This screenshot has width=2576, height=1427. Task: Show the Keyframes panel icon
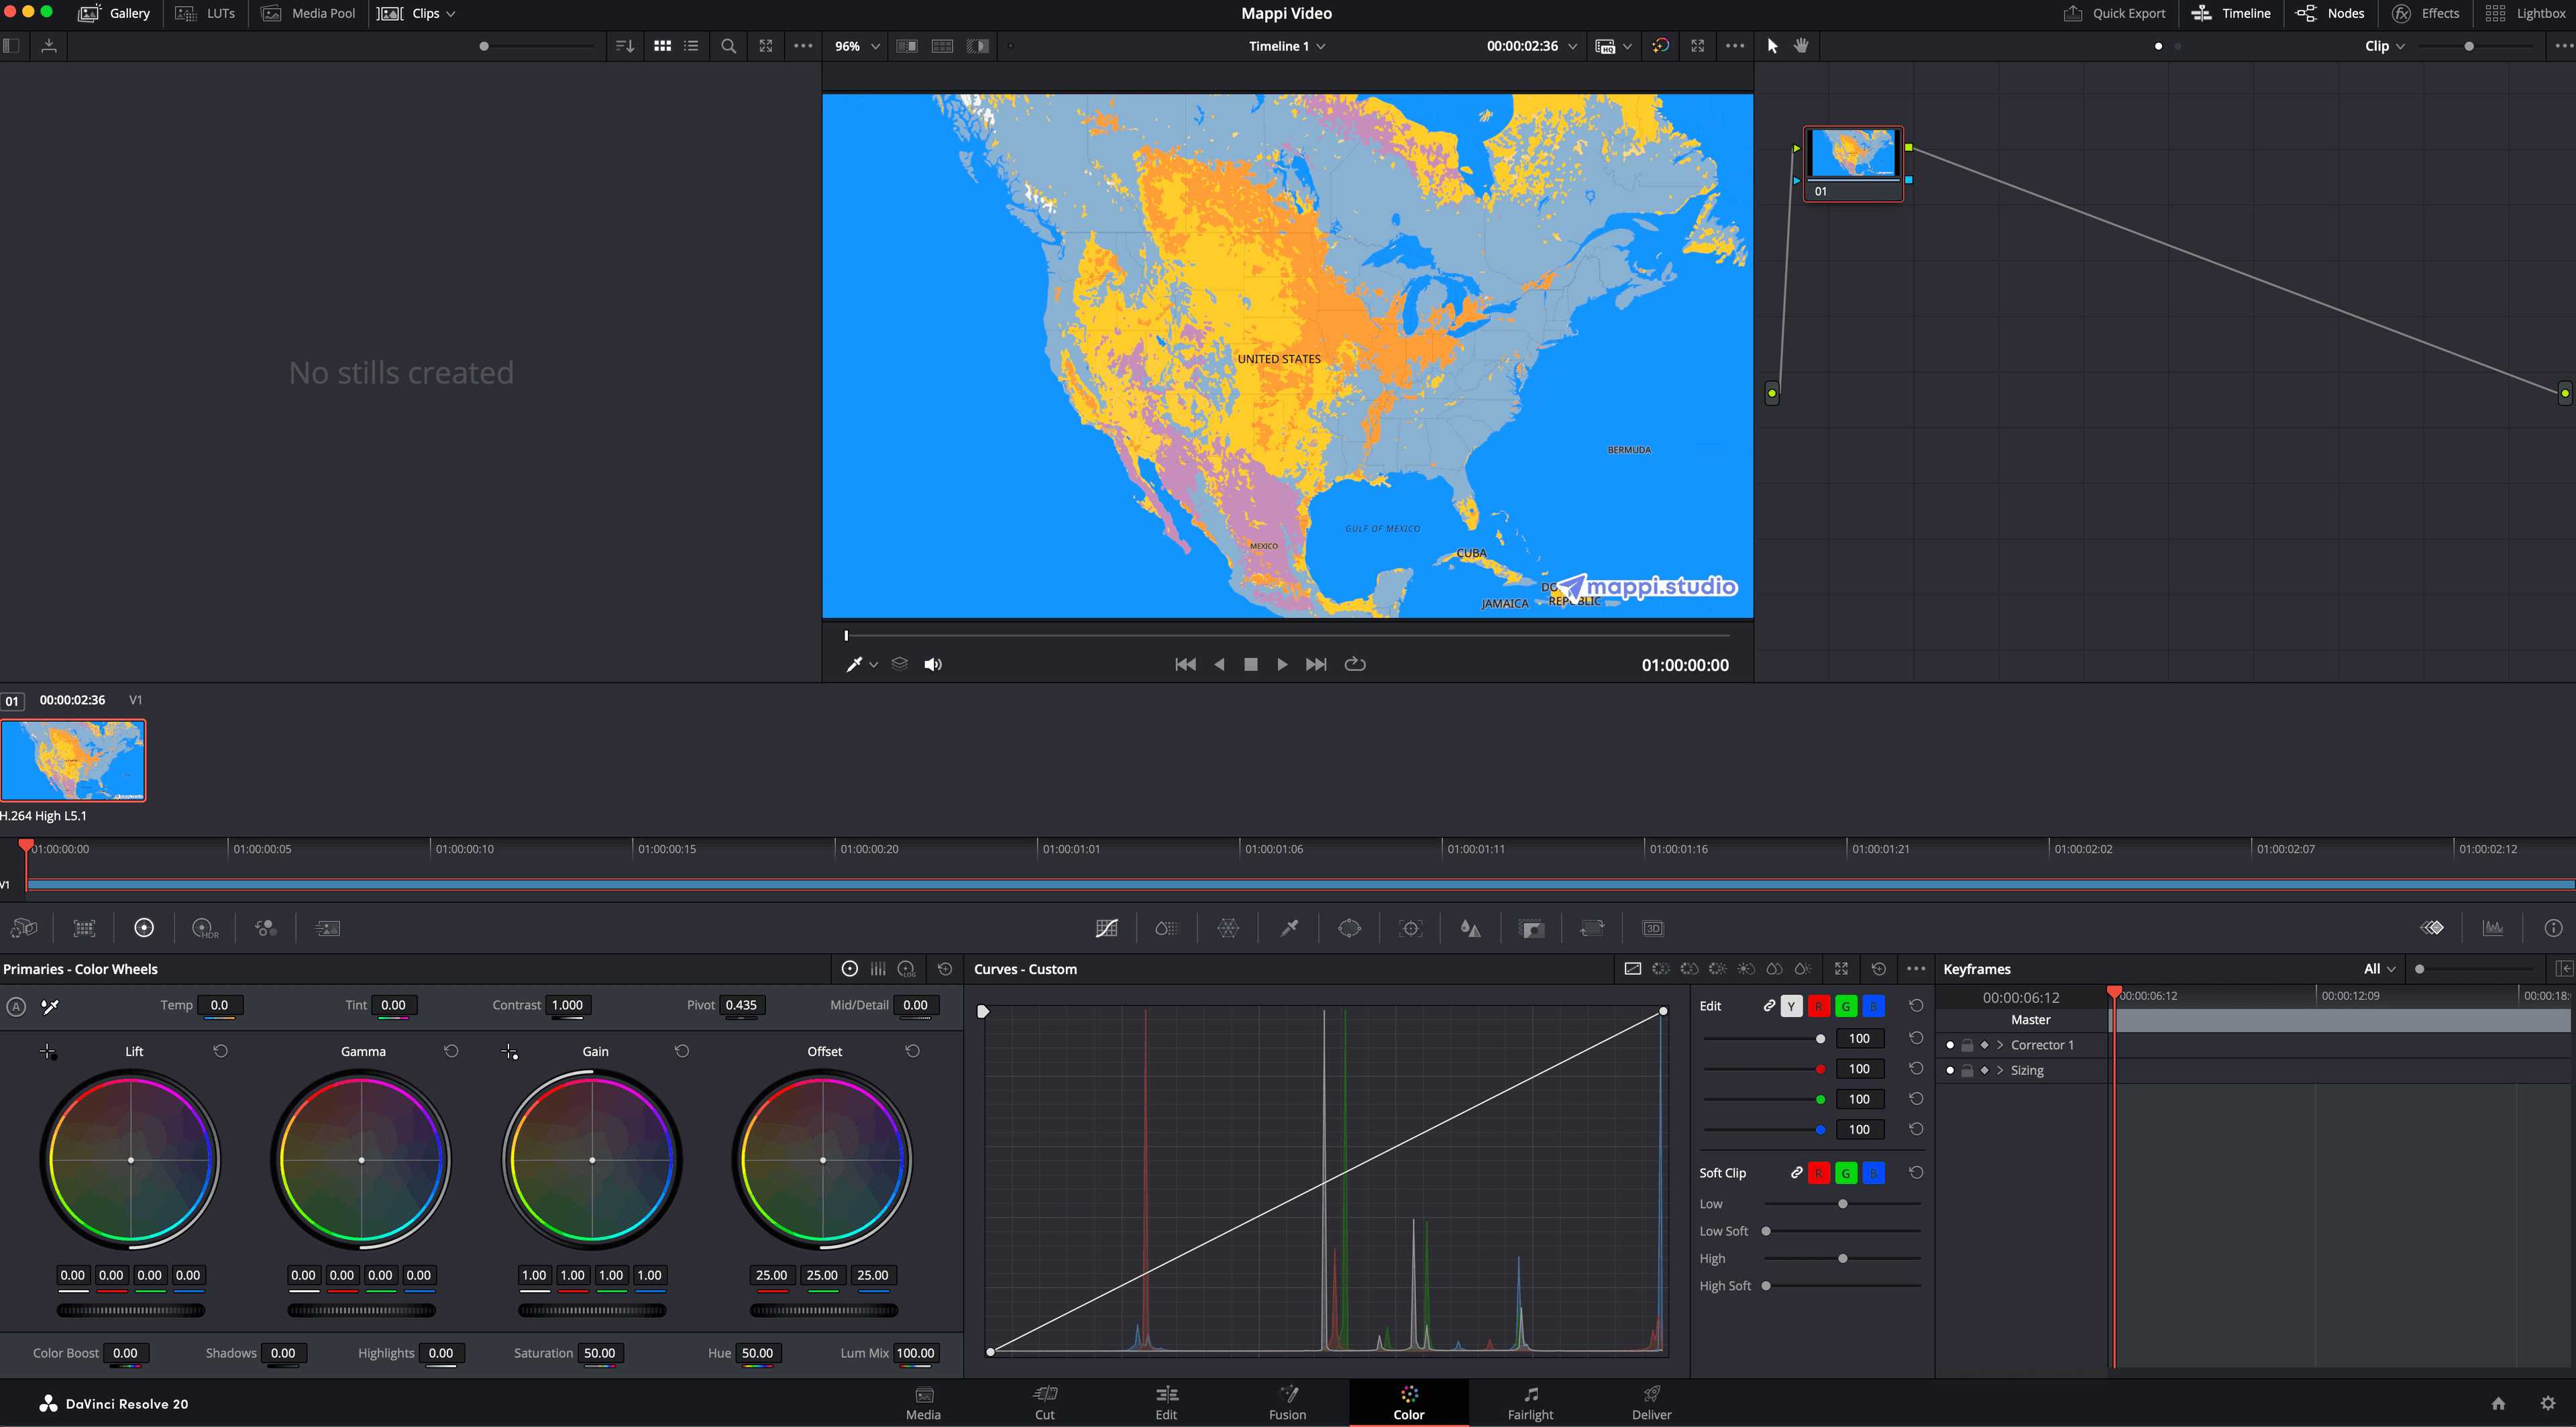click(2432, 928)
